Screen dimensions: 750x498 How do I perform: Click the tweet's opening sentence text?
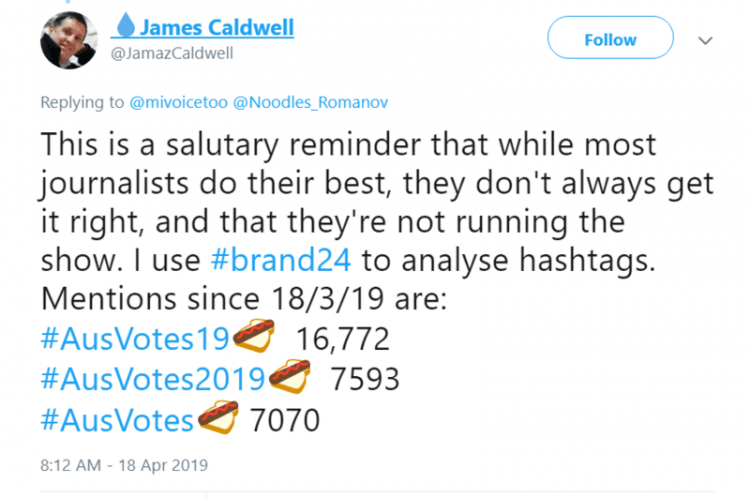pyautogui.click(x=350, y=145)
